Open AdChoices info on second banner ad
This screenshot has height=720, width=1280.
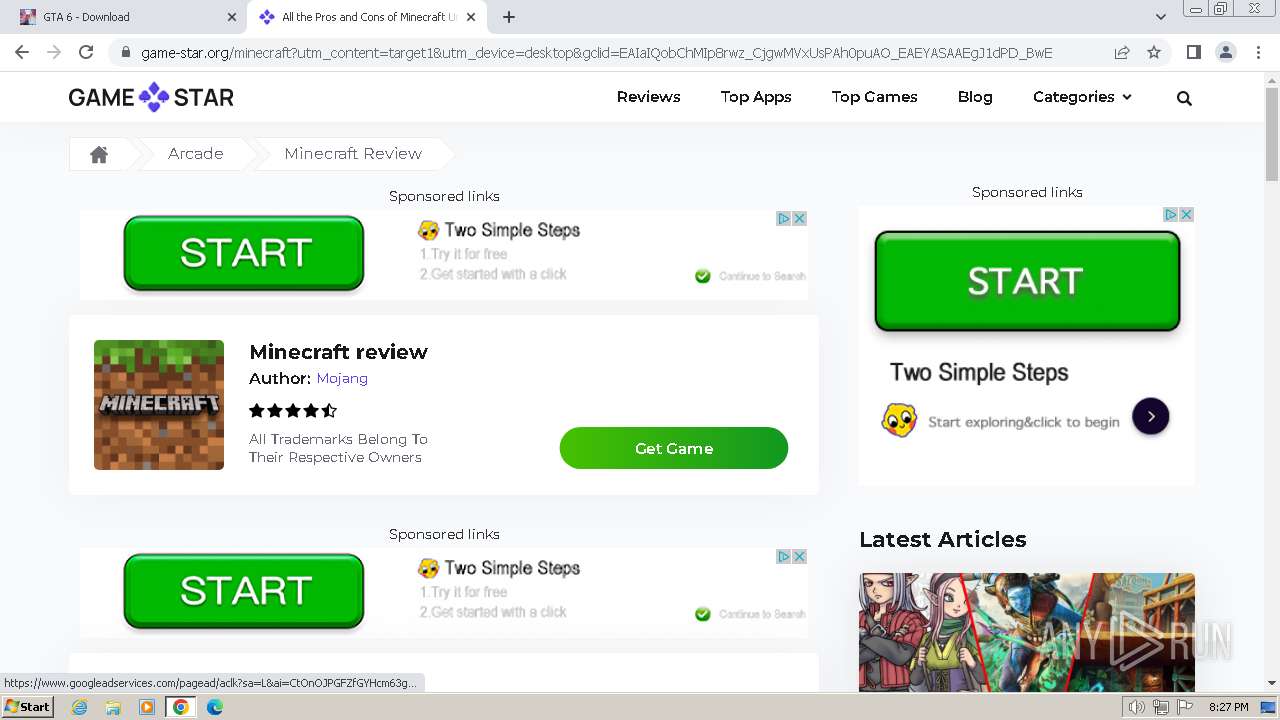(x=785, y=556)
